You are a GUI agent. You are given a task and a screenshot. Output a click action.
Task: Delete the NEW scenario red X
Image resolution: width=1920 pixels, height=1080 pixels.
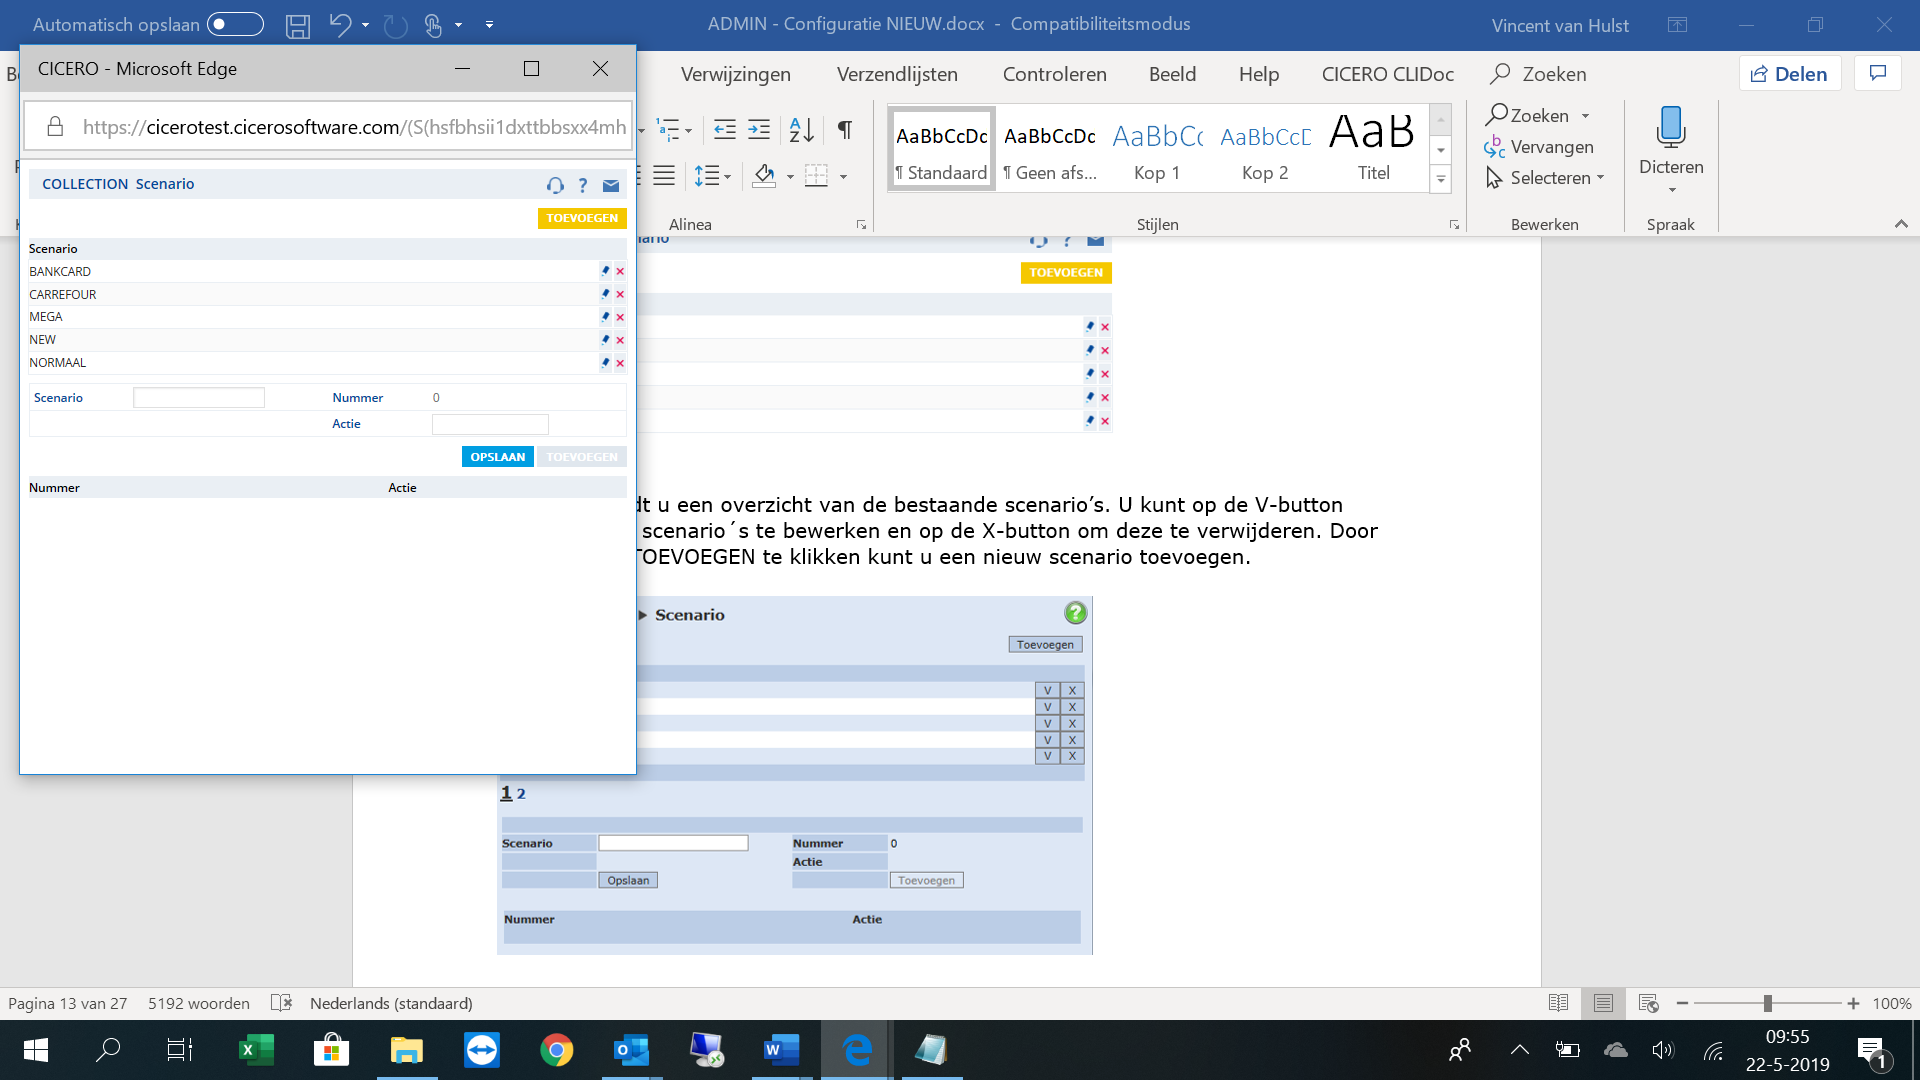point(620,340)
